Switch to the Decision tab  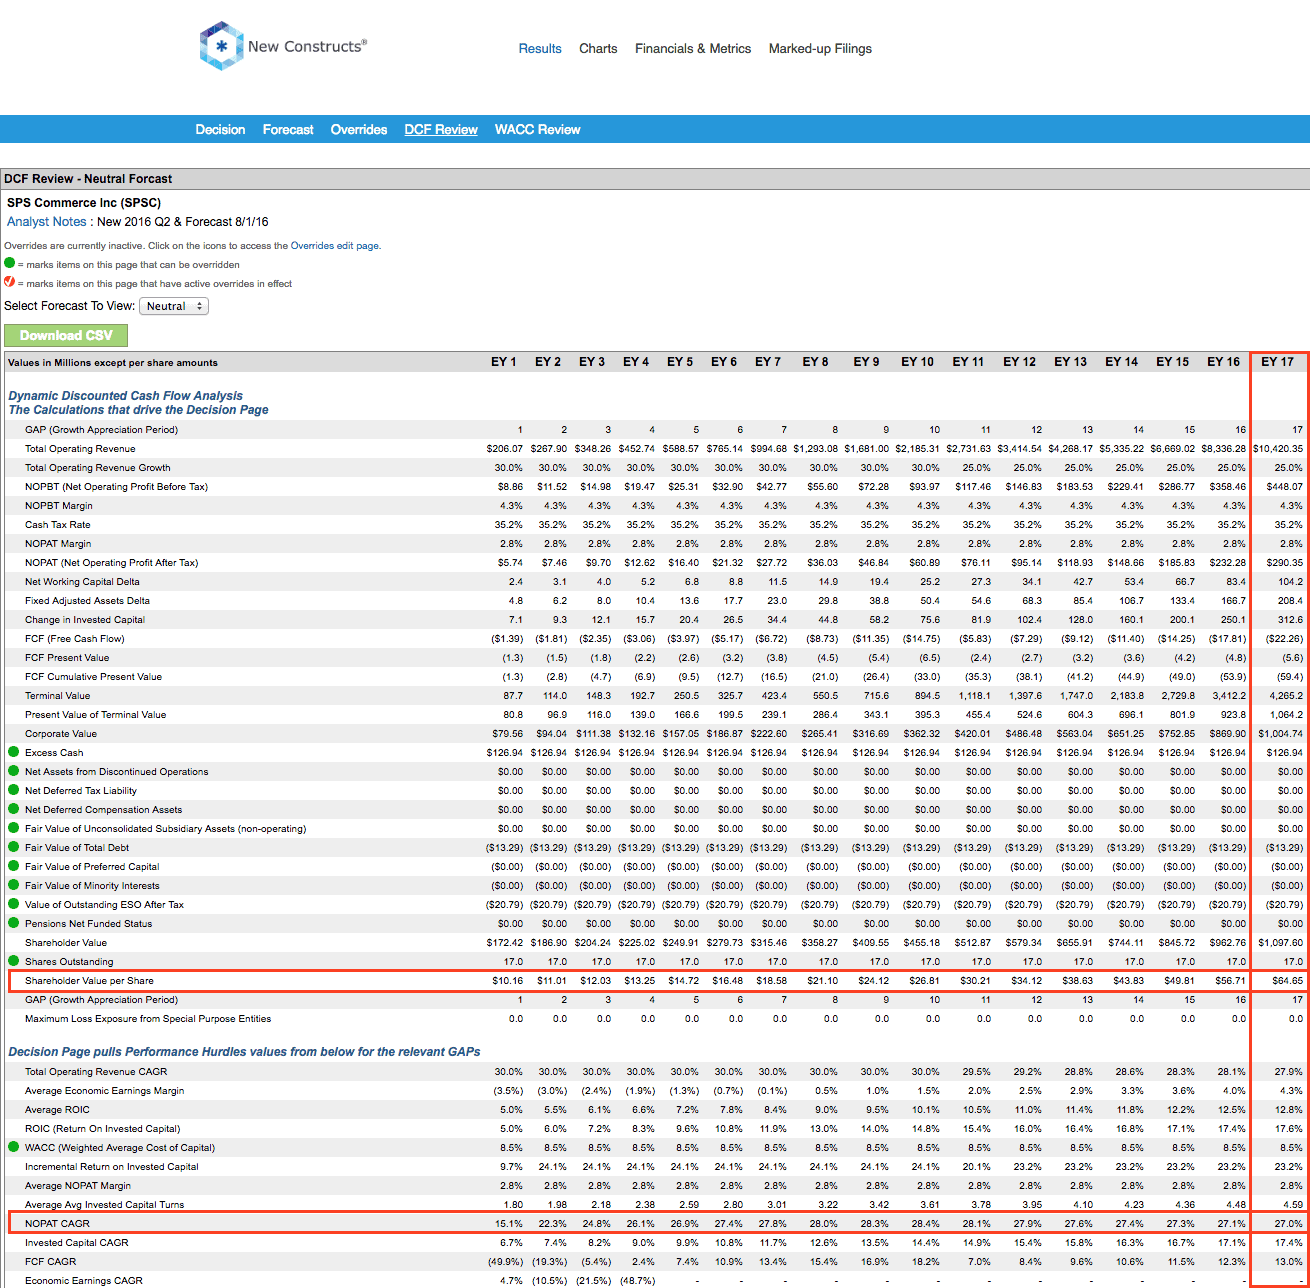pos(220,129)
